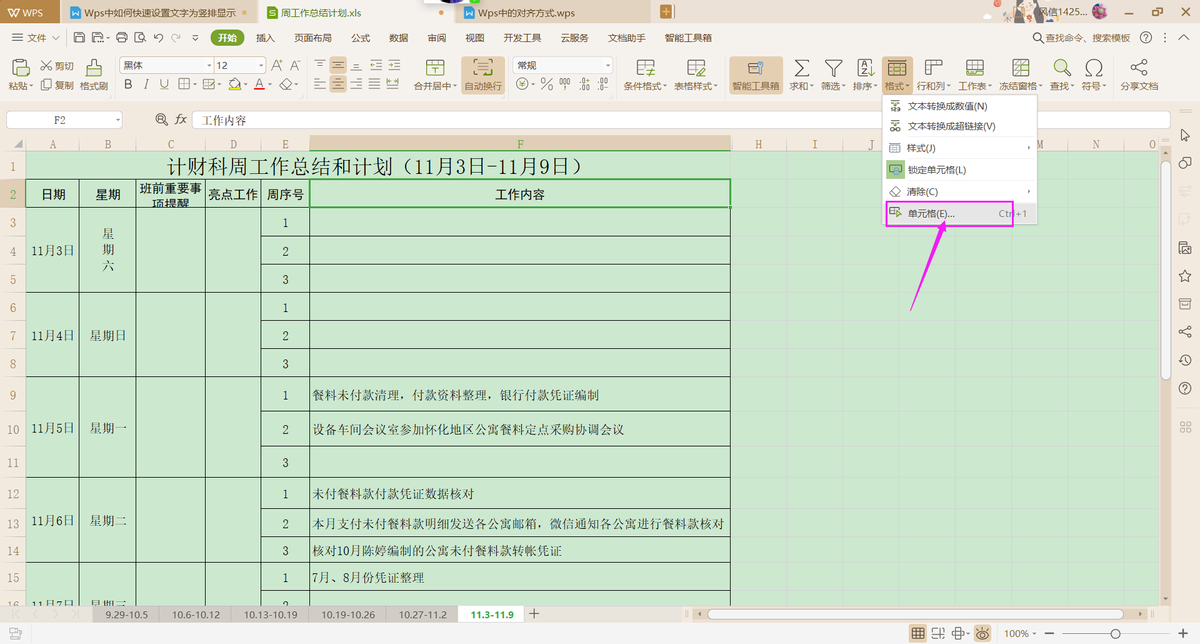Decrease font size with A- icon
Screen dimensions: 1200x644
coord(295,65)
